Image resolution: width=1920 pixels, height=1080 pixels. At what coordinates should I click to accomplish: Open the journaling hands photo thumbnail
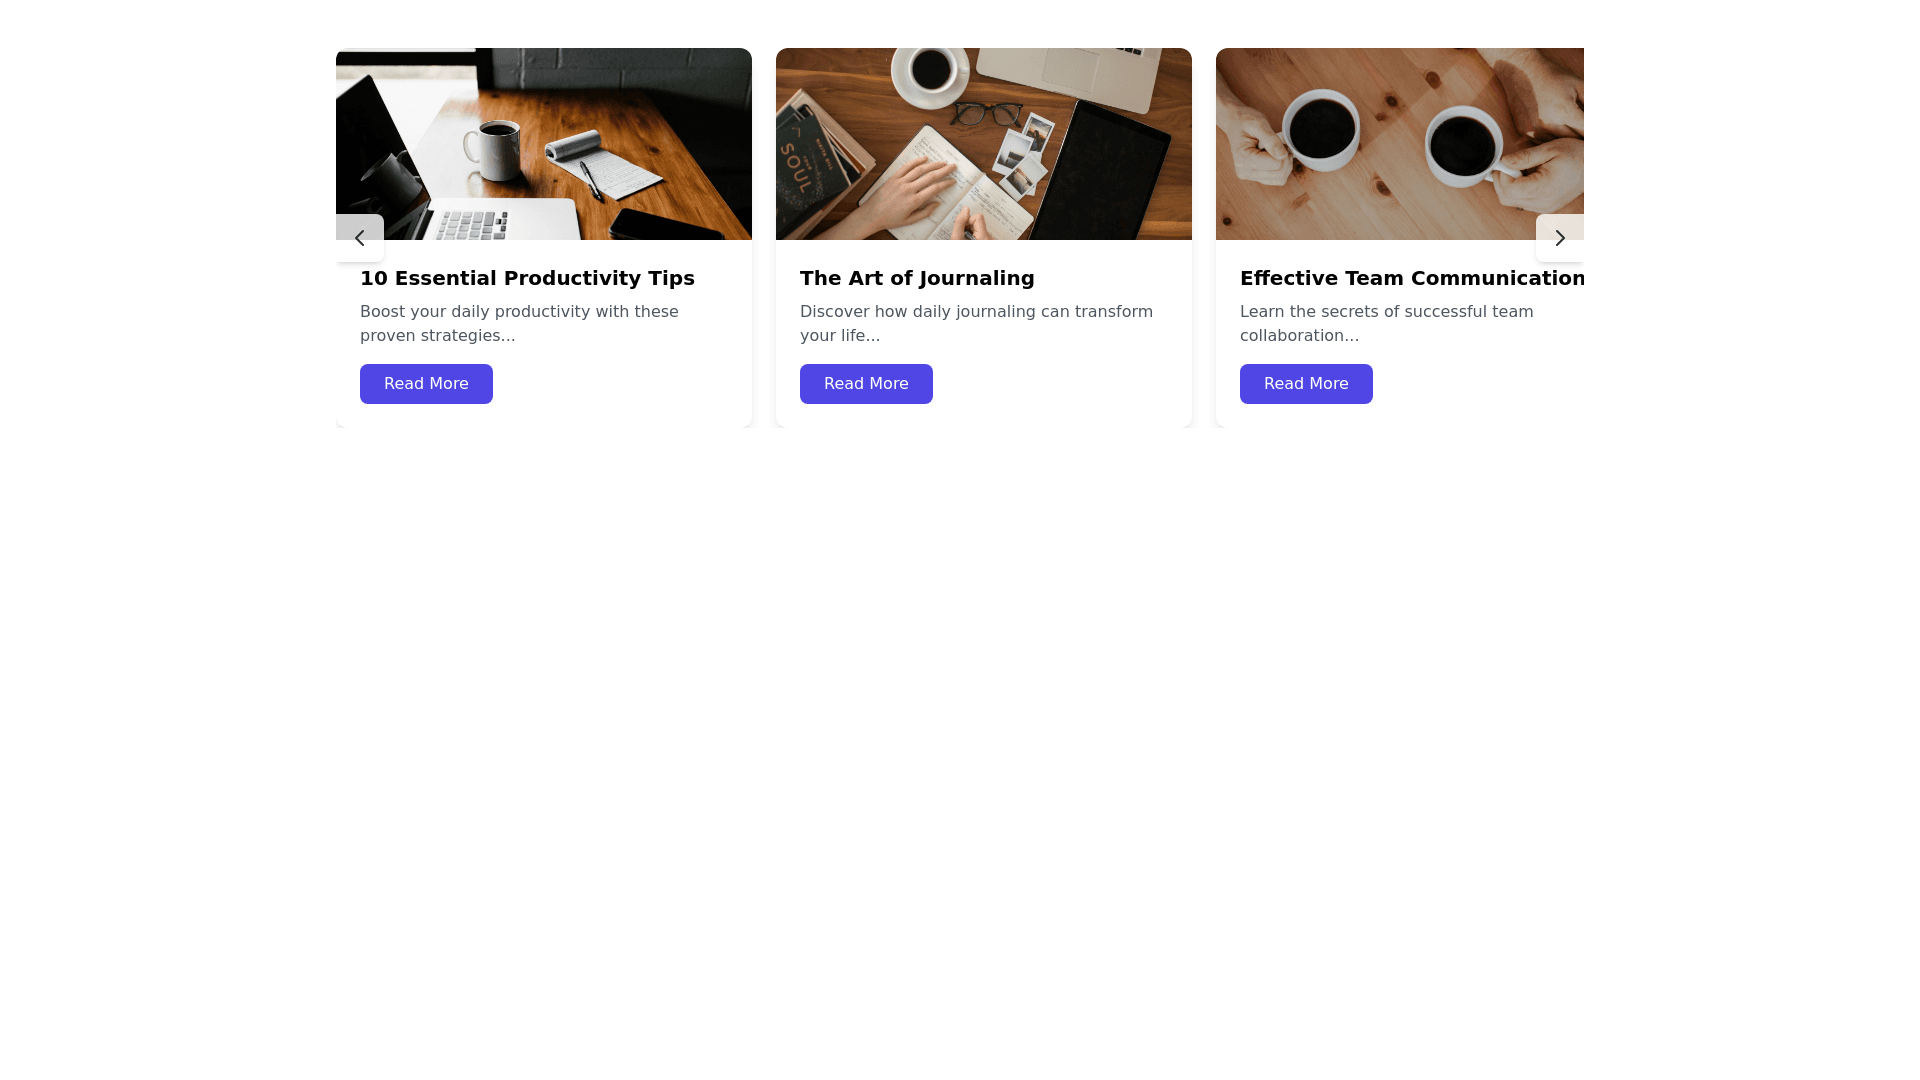984,144
